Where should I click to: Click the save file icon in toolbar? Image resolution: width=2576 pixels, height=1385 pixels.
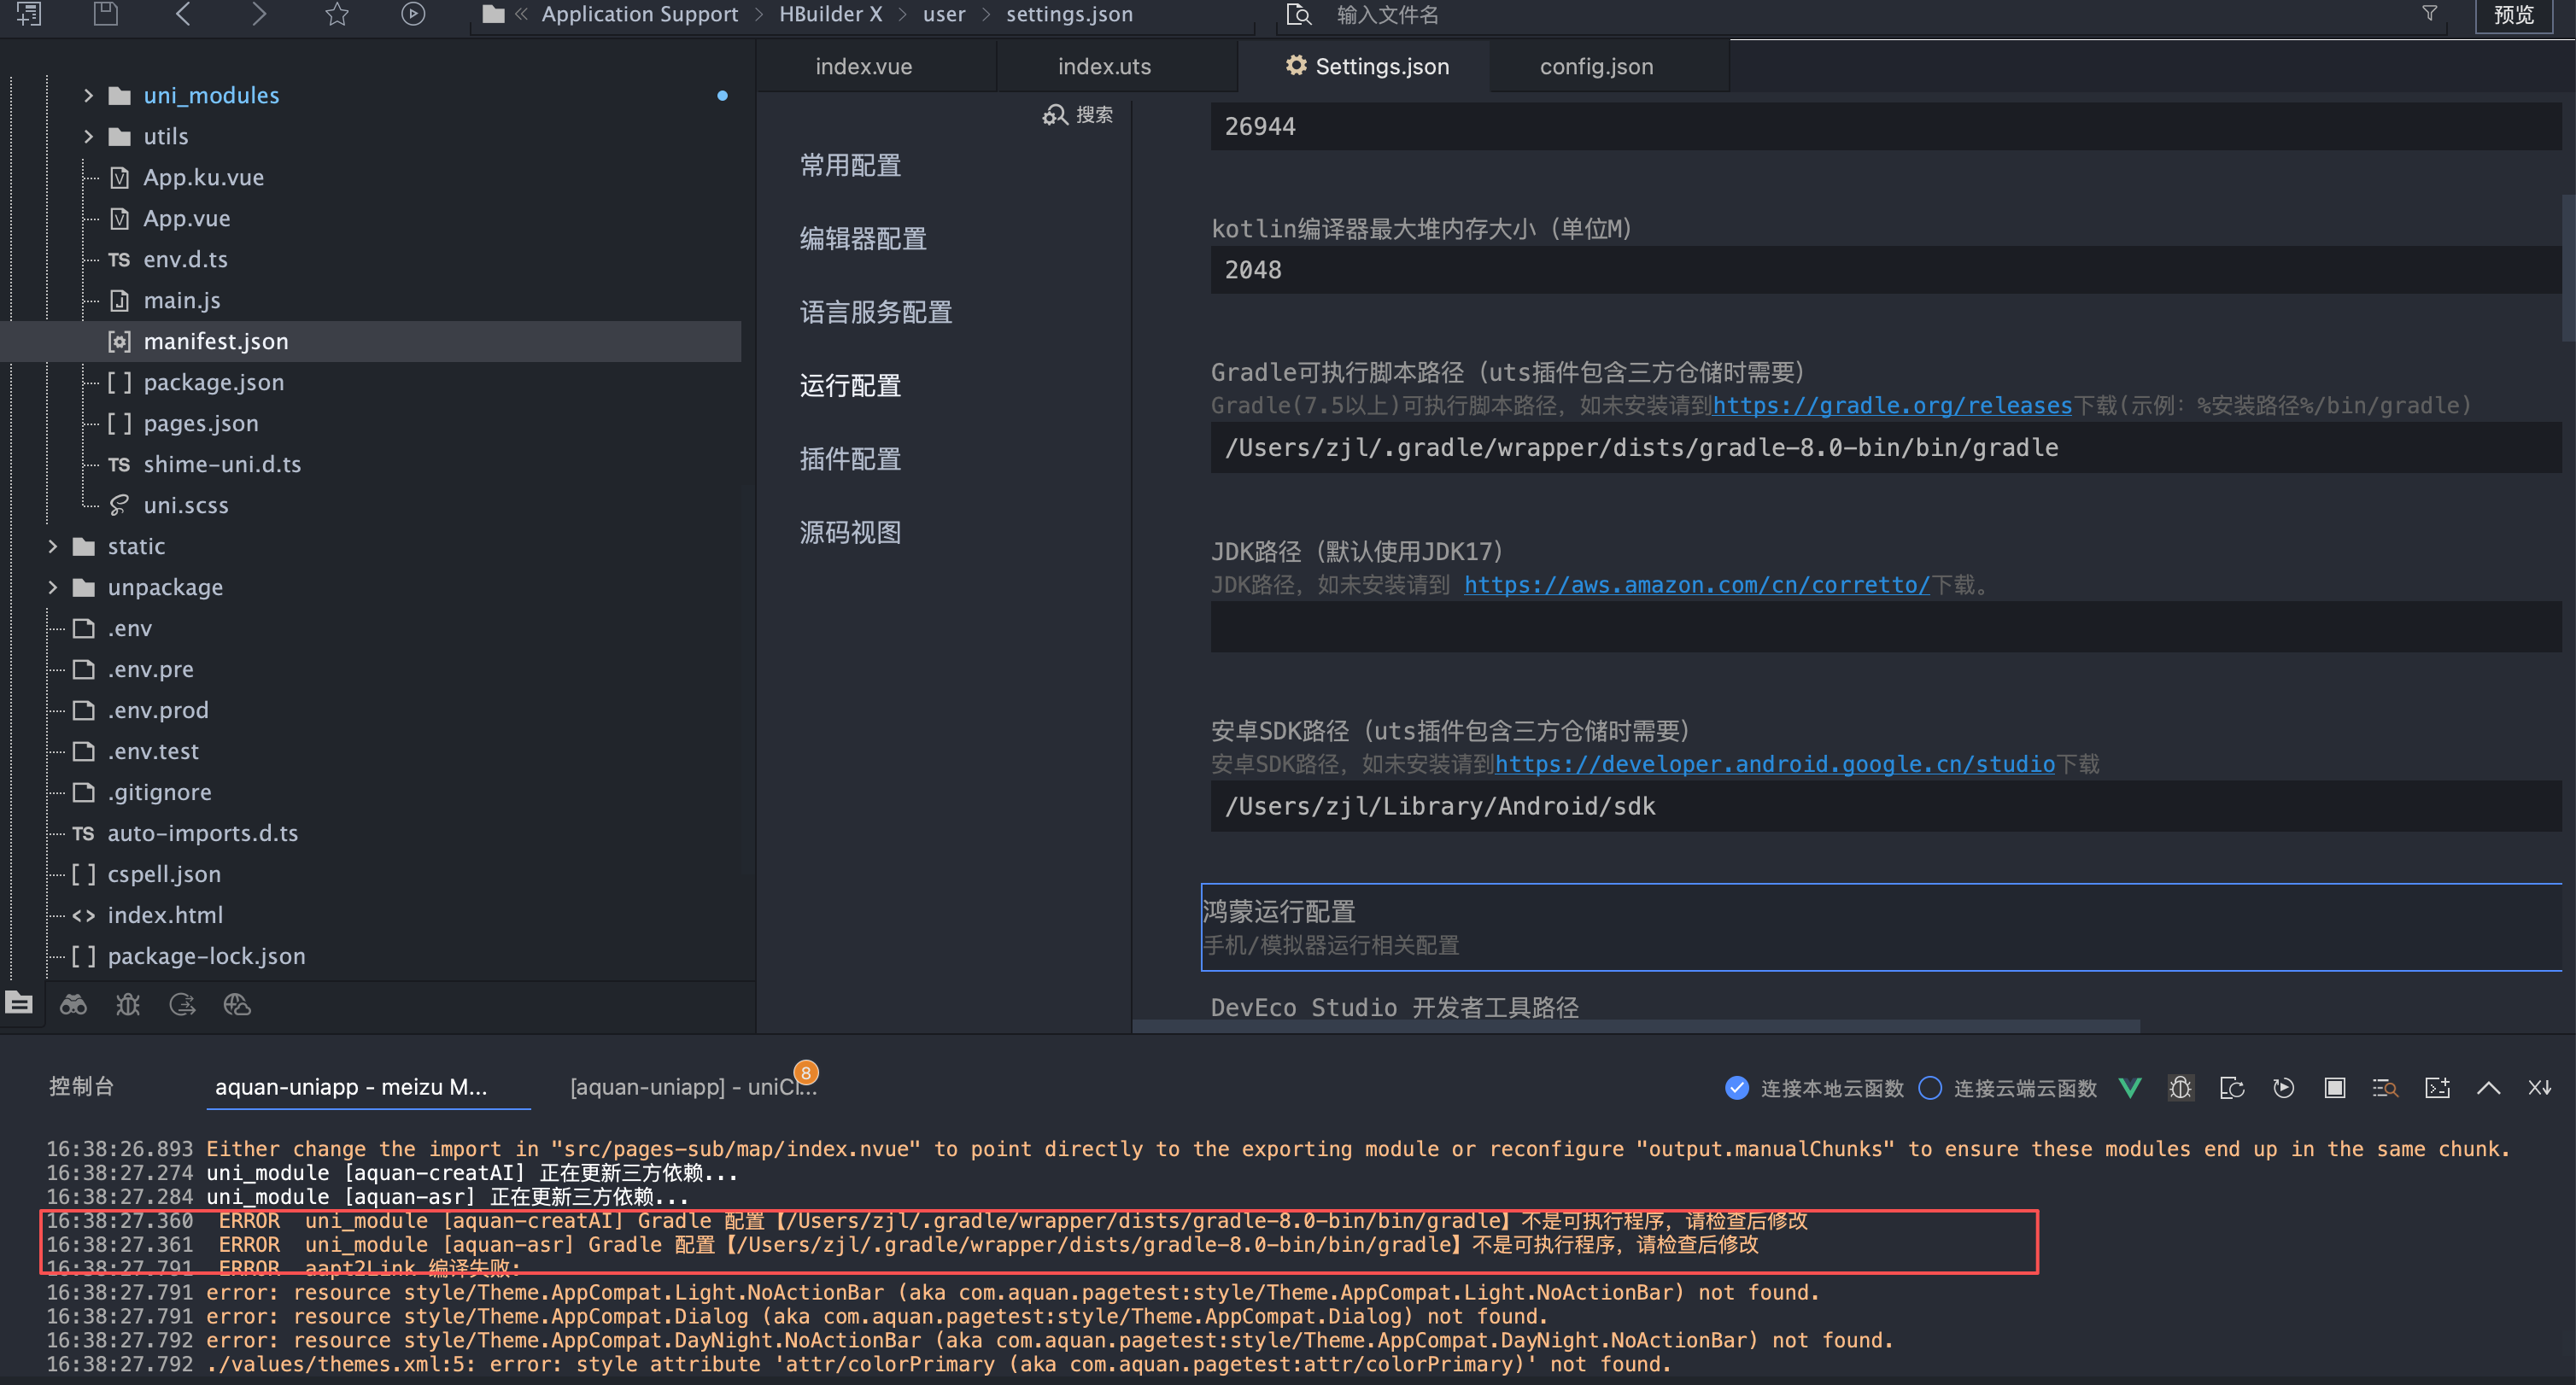tap(105, 14)
